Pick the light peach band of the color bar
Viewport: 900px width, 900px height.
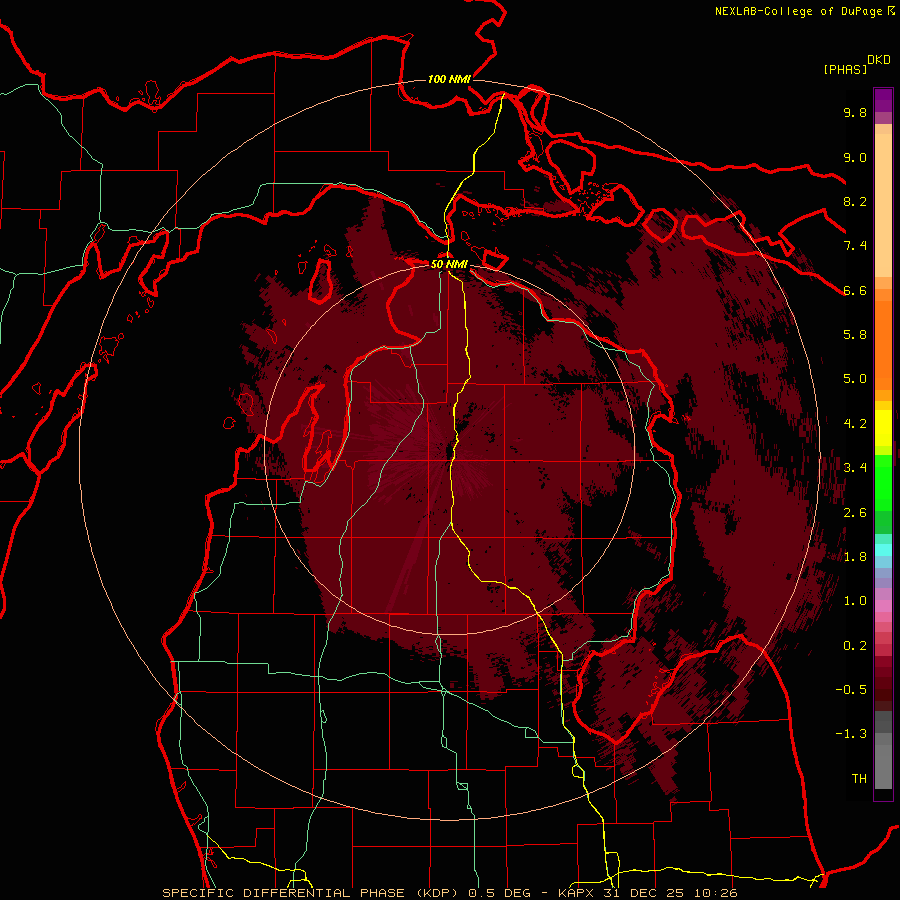[883, 207]
